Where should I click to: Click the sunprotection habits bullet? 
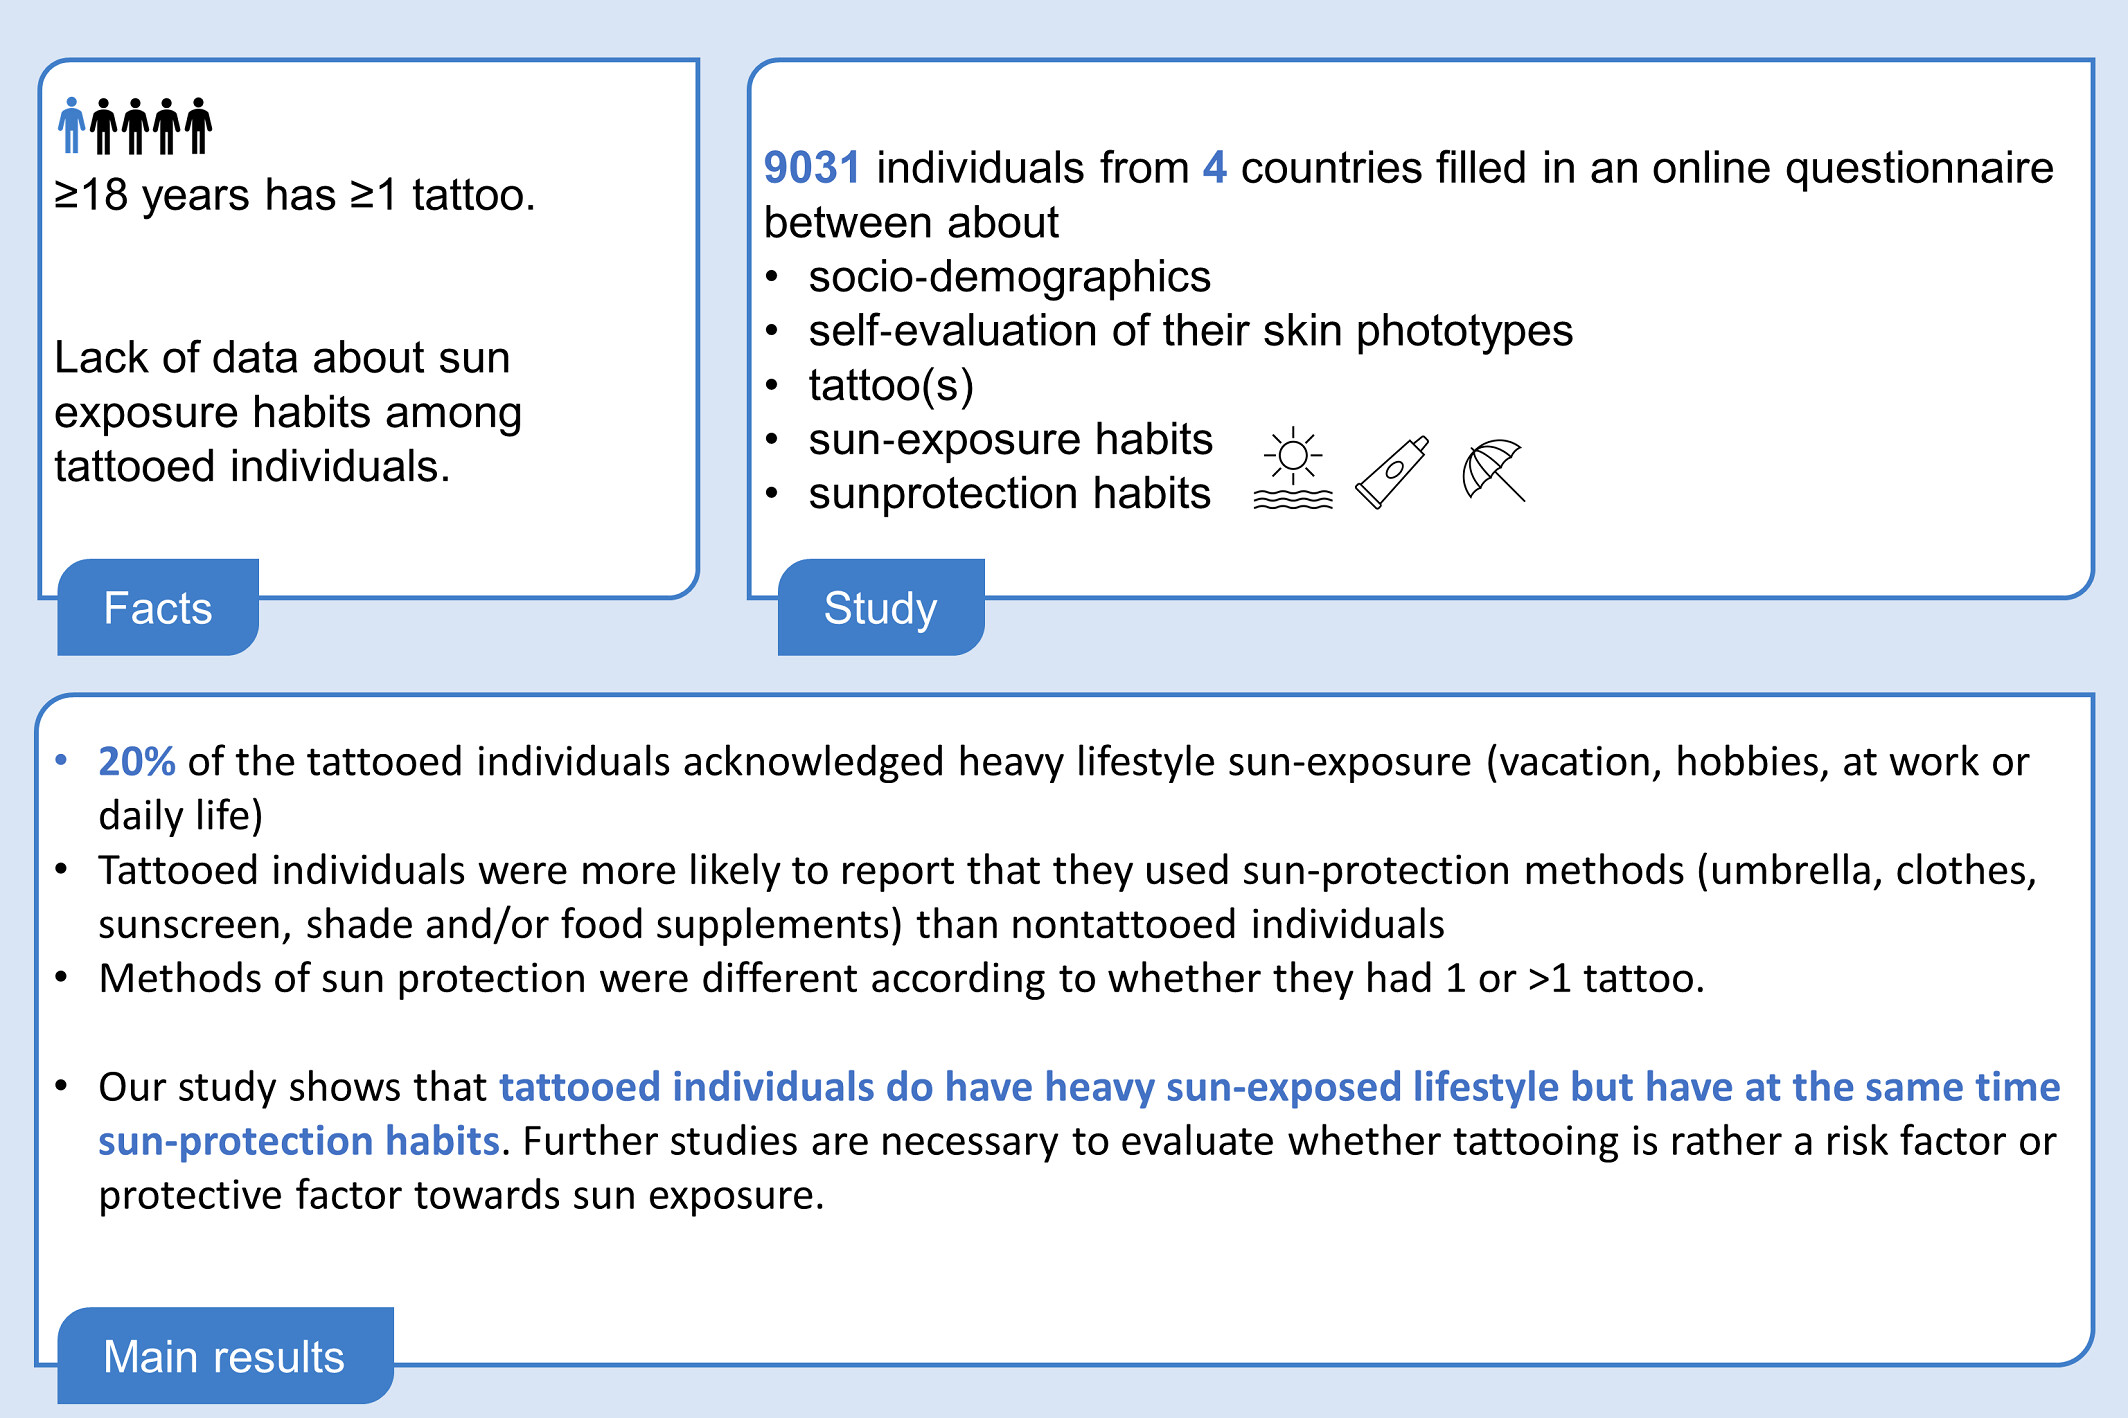(1009, 494)
